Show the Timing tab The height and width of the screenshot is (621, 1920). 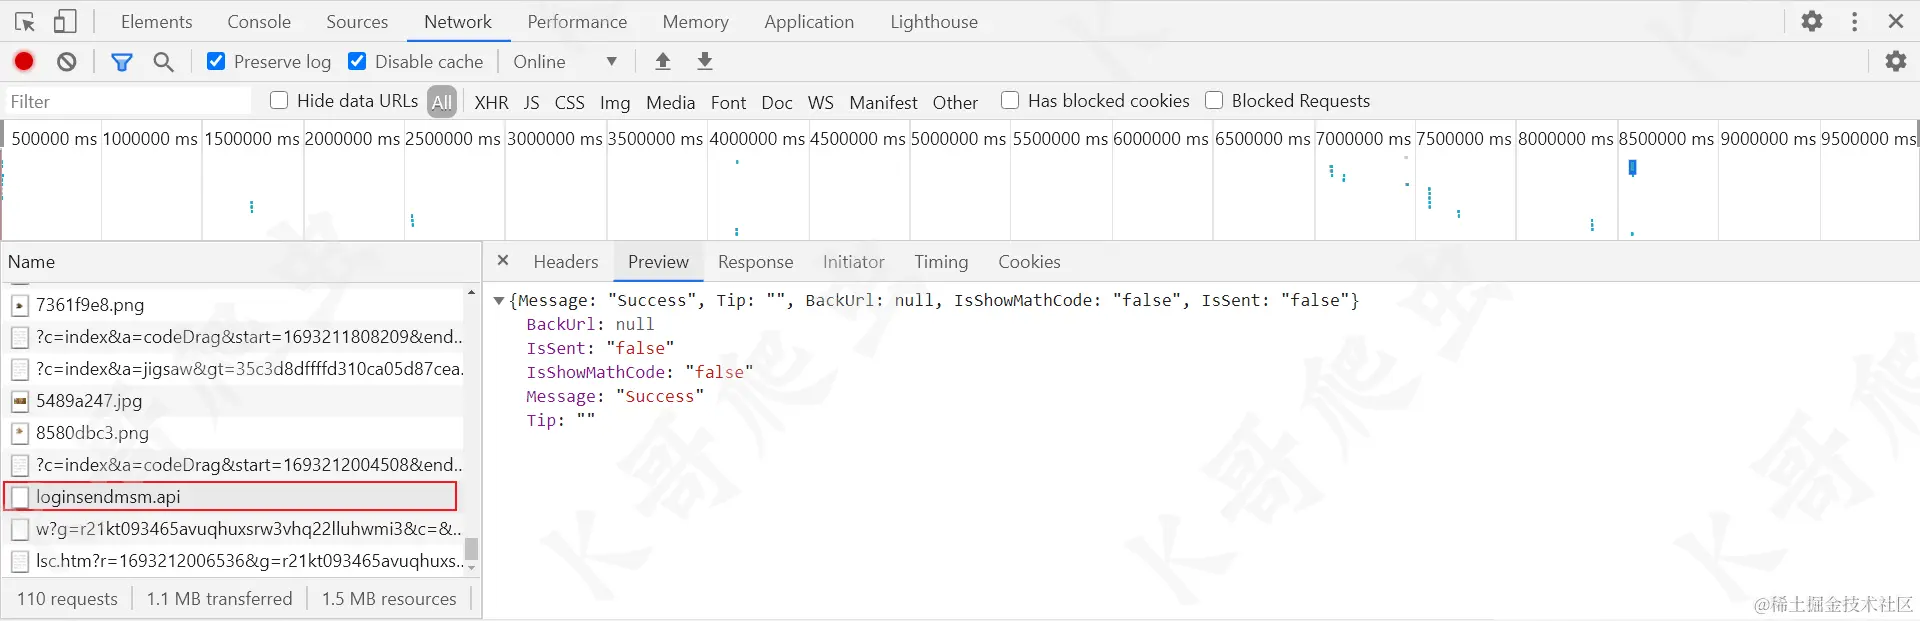point(941,262)
